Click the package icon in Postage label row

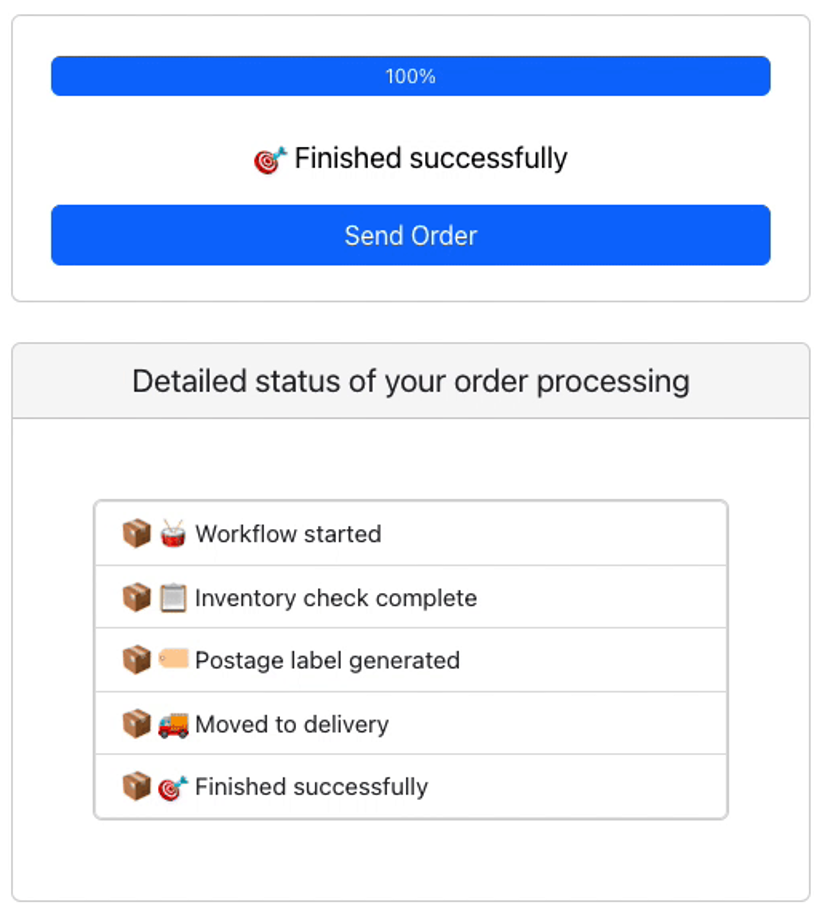coord(136,660)
